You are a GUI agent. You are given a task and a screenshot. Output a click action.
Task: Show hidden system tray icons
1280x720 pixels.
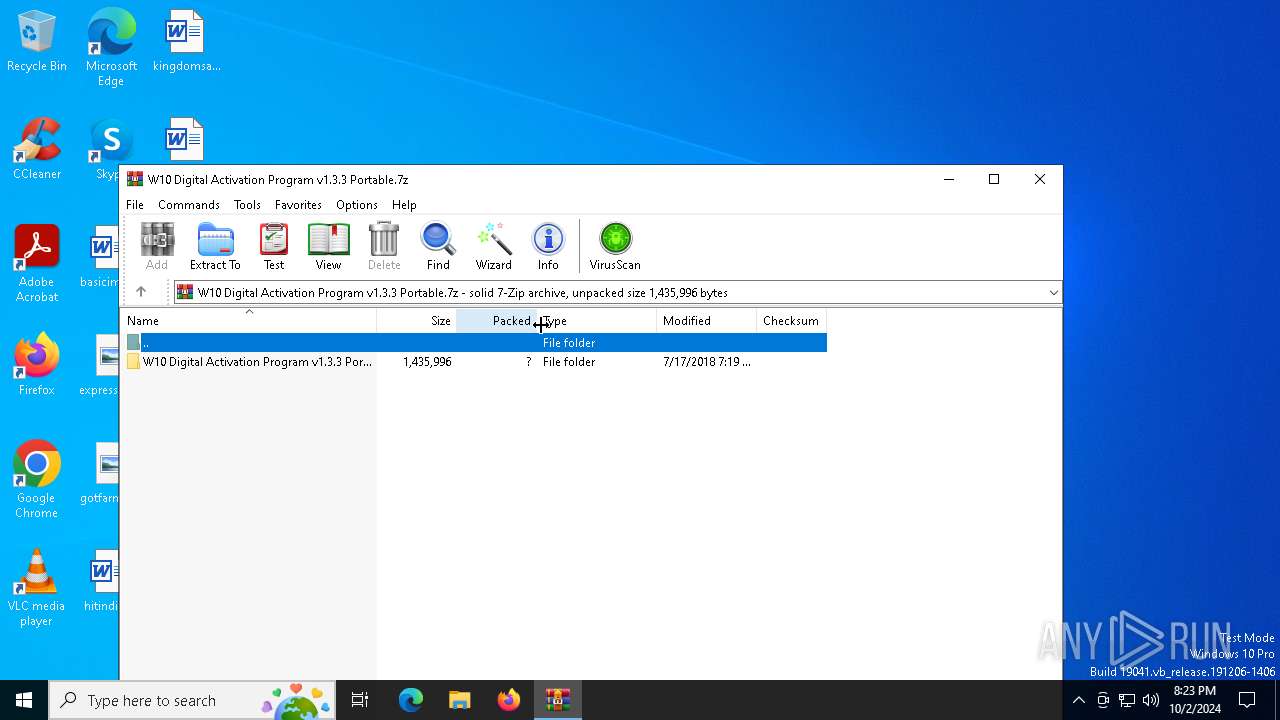click(1078, 700)
